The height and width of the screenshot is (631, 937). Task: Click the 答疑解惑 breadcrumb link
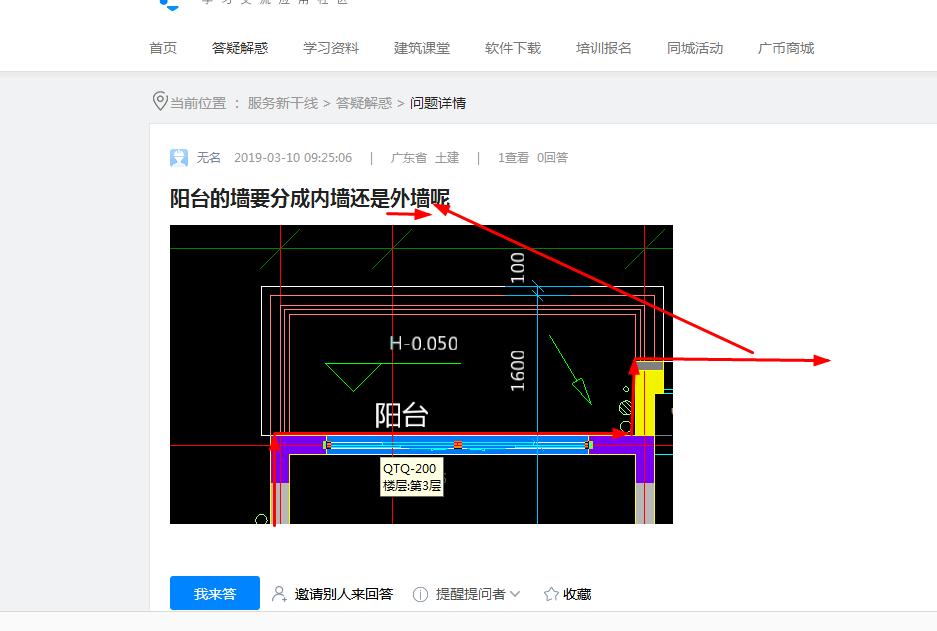click(364, 103)
